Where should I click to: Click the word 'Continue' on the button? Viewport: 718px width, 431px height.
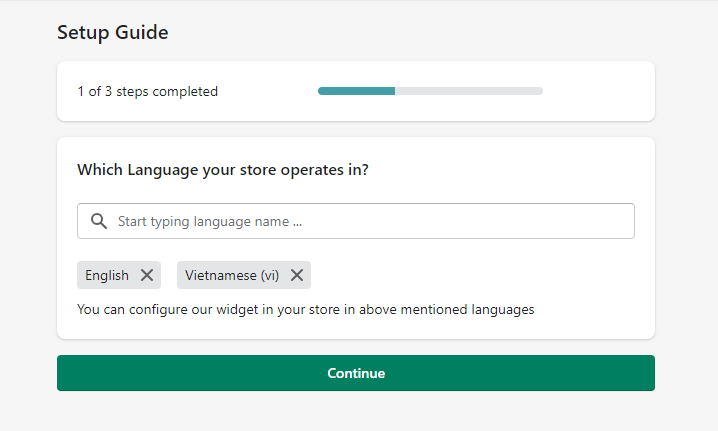pos(356,373)
